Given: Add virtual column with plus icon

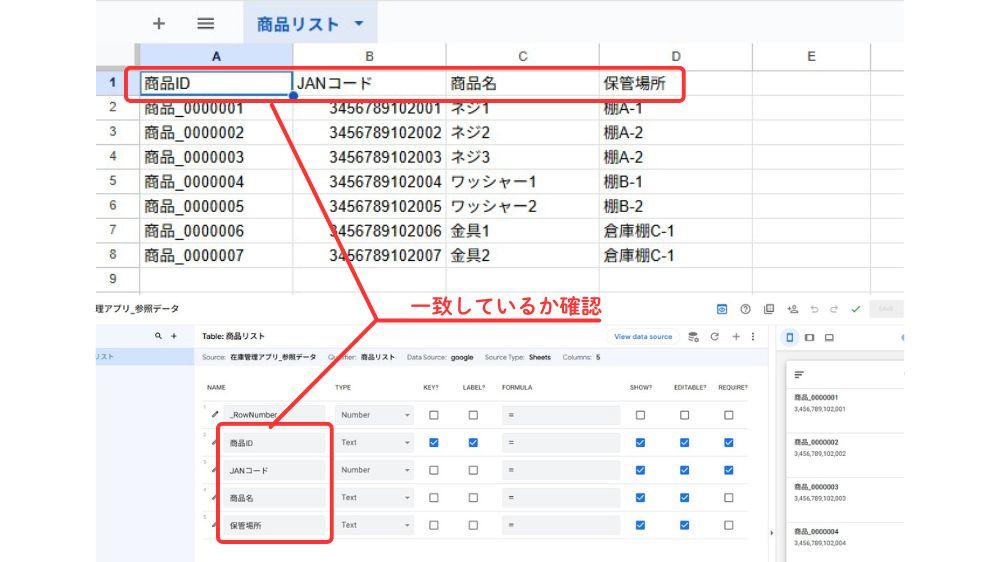Looking at the screenshot, I should (736, 336).
